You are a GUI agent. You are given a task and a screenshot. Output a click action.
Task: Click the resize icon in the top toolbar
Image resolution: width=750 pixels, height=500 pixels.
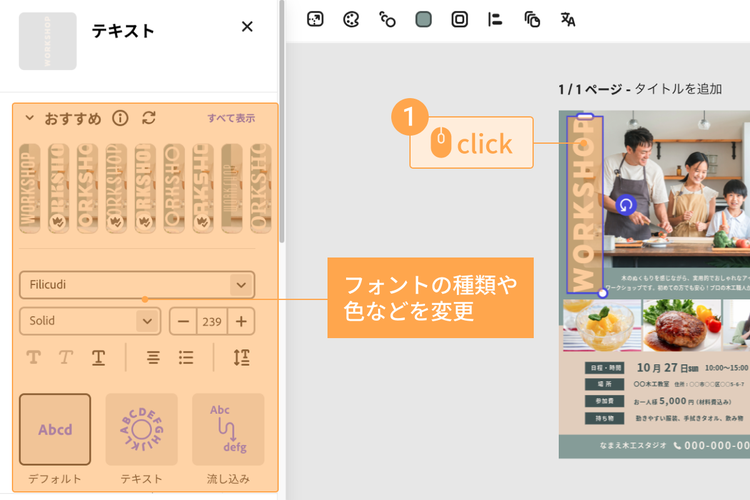point(315,19)
